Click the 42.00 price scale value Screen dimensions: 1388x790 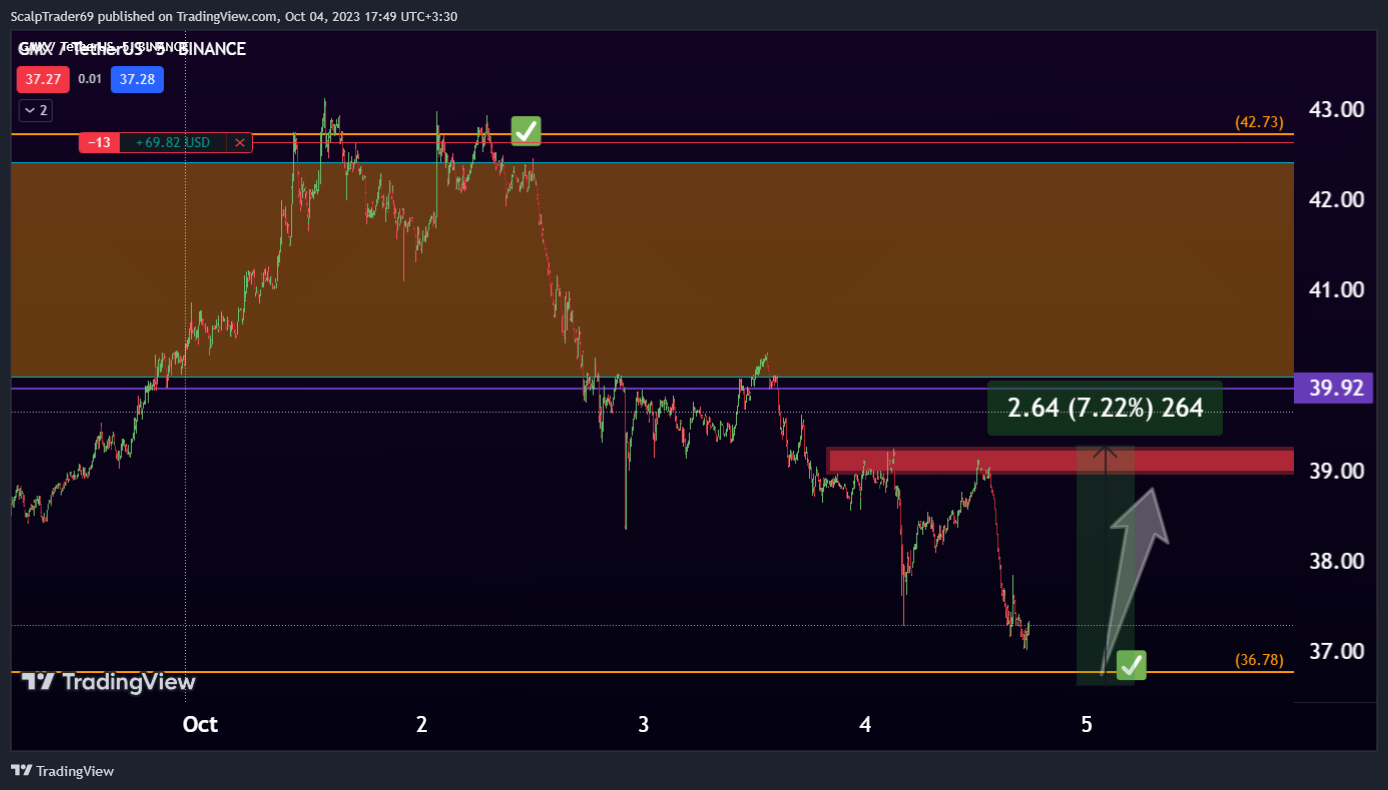click(x=1338, y=199)
